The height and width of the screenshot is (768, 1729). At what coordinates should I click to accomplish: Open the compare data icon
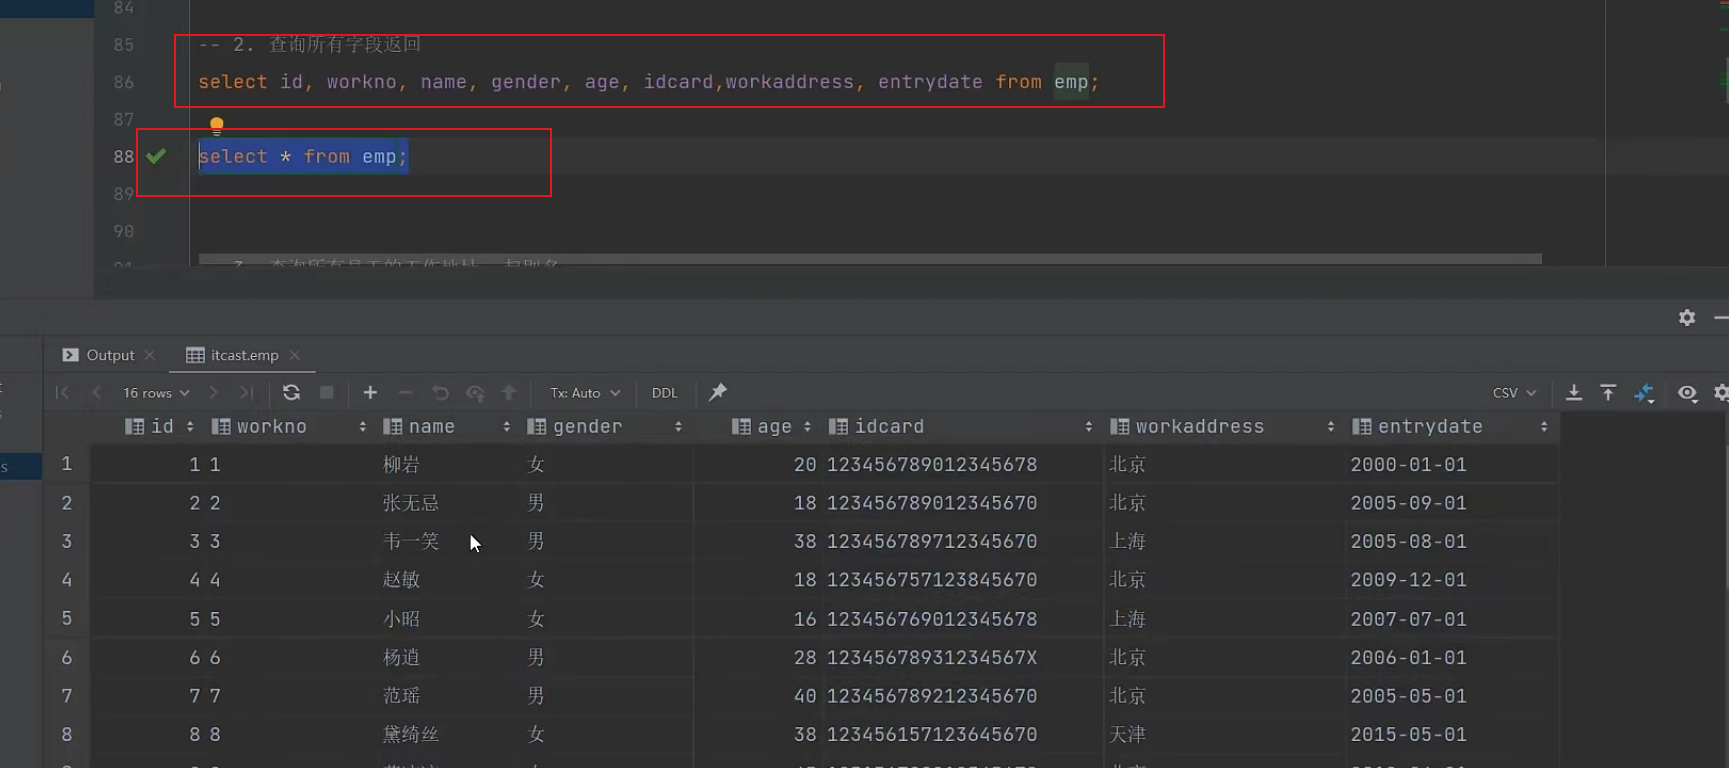point(1644,393)
